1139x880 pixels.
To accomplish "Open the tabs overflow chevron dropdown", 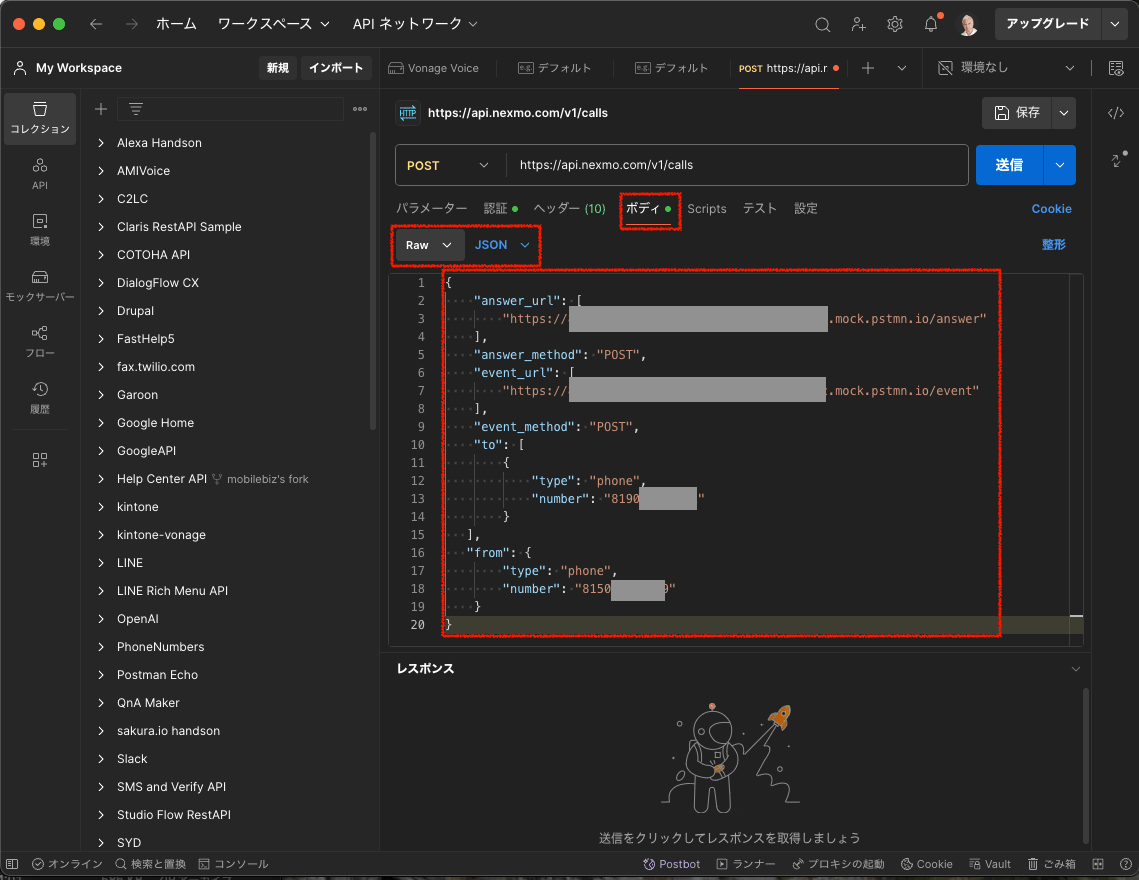I will pos(901,68).
